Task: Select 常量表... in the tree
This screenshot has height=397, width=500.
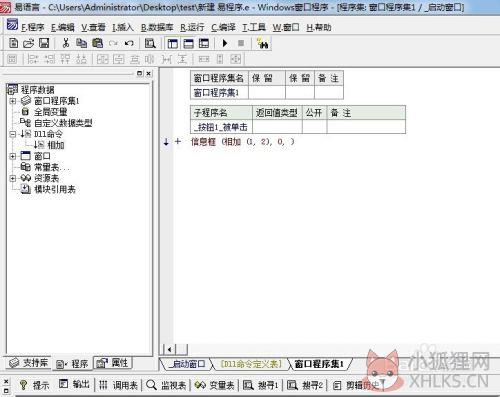Action: [52, 167]
